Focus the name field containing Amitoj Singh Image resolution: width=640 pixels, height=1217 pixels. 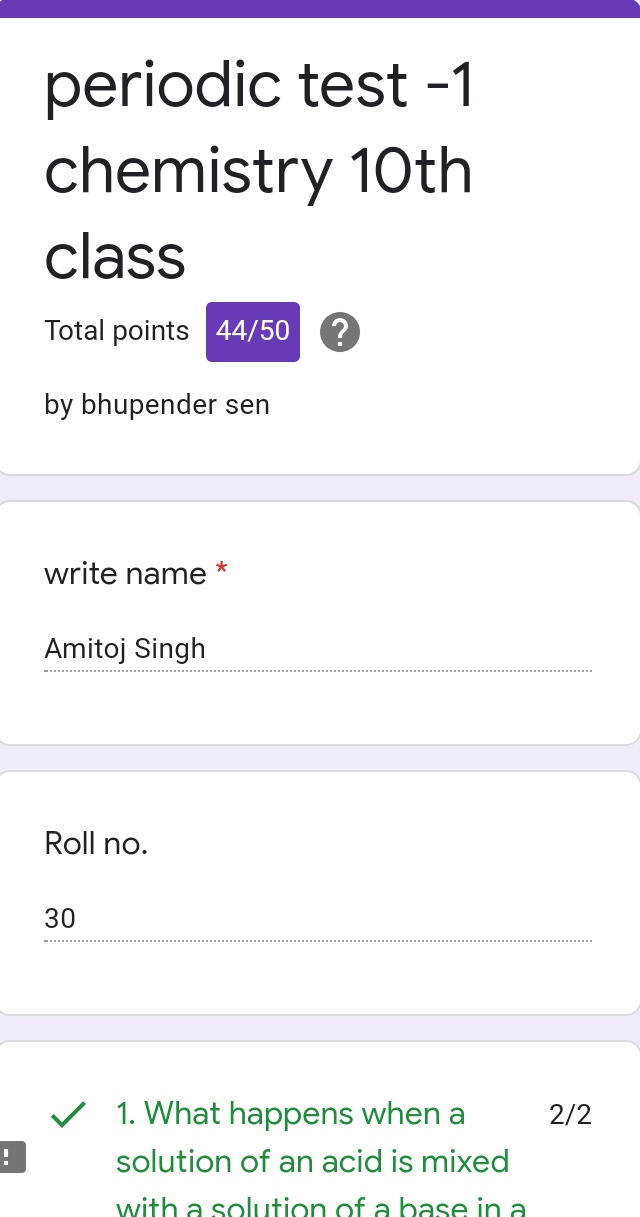coord(318,650)
